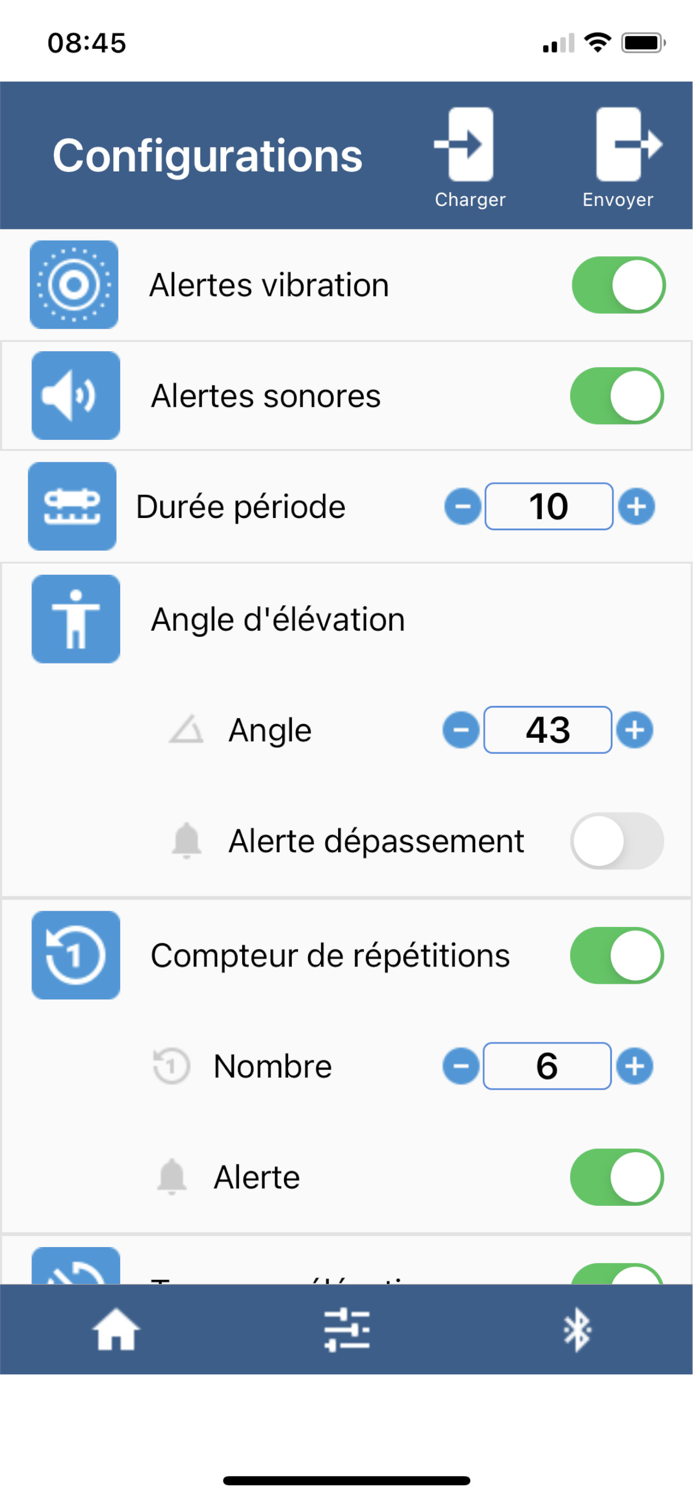693x1500 pixels.
Task: Enable Alerte dépassement
Action: pos(616,840)
